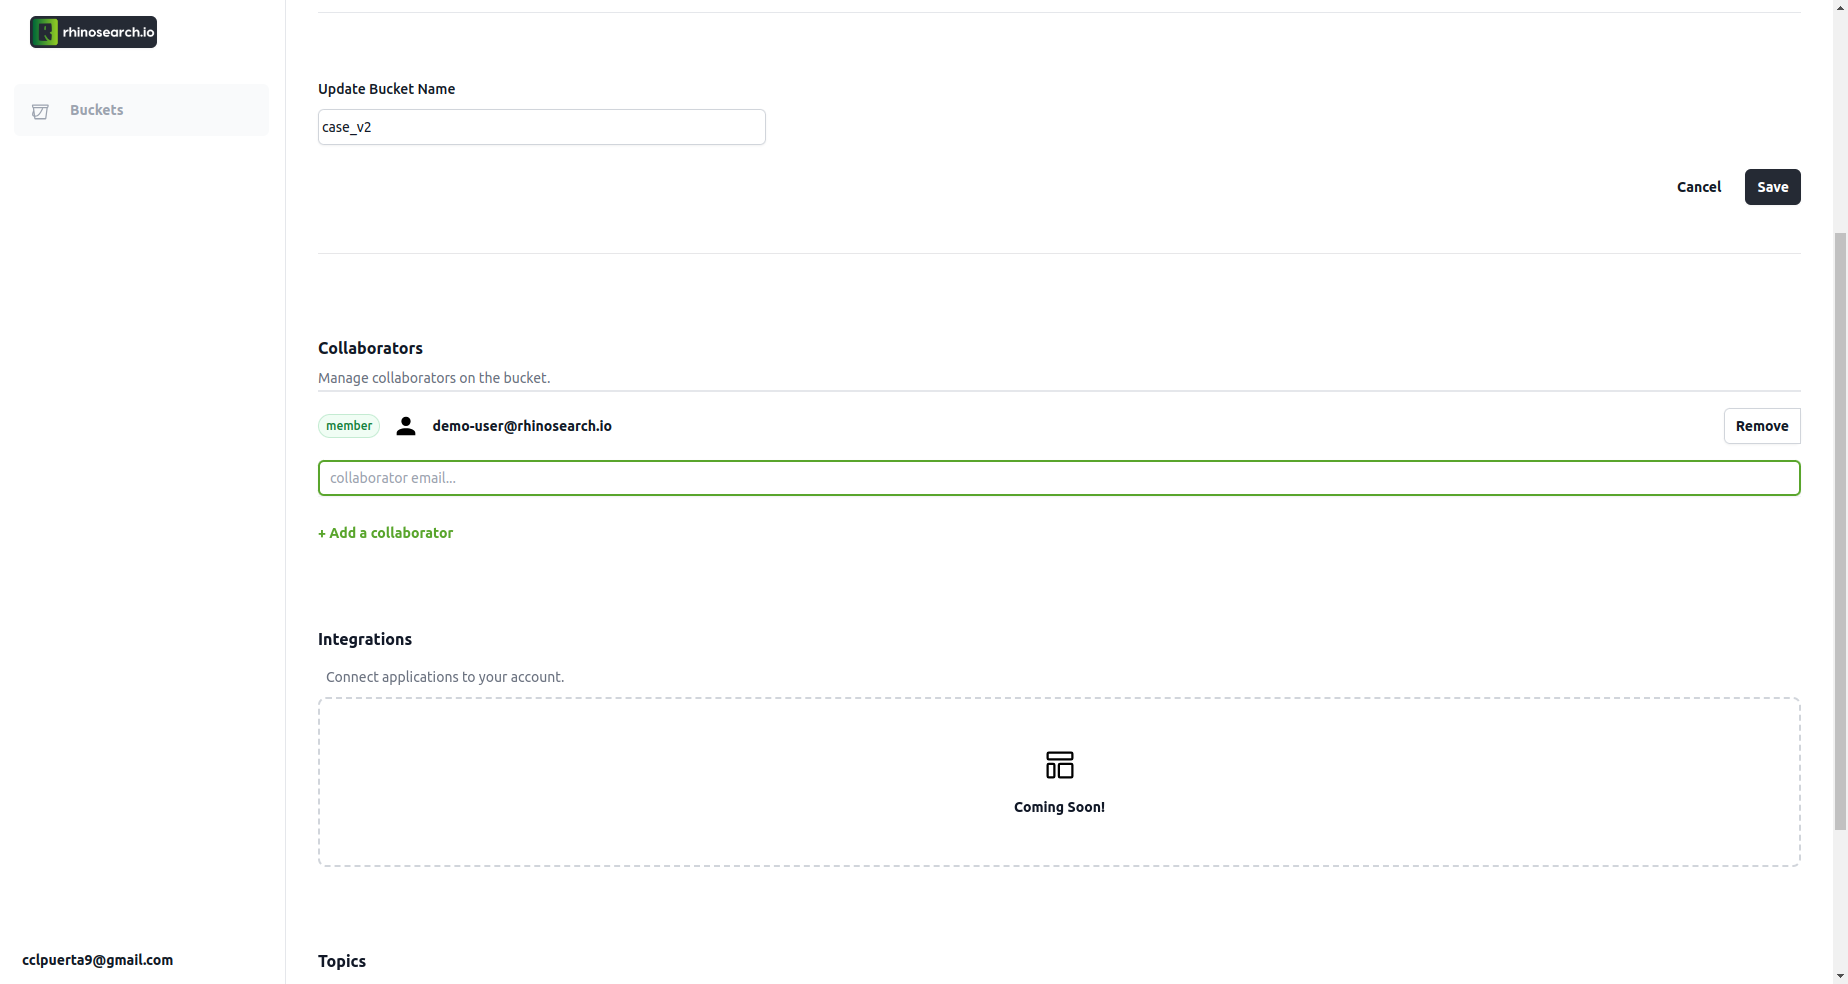This screenshot has width=1848, height=984.
Task: Focus the collaborator email input
Action: click(x=1058, y=478)
